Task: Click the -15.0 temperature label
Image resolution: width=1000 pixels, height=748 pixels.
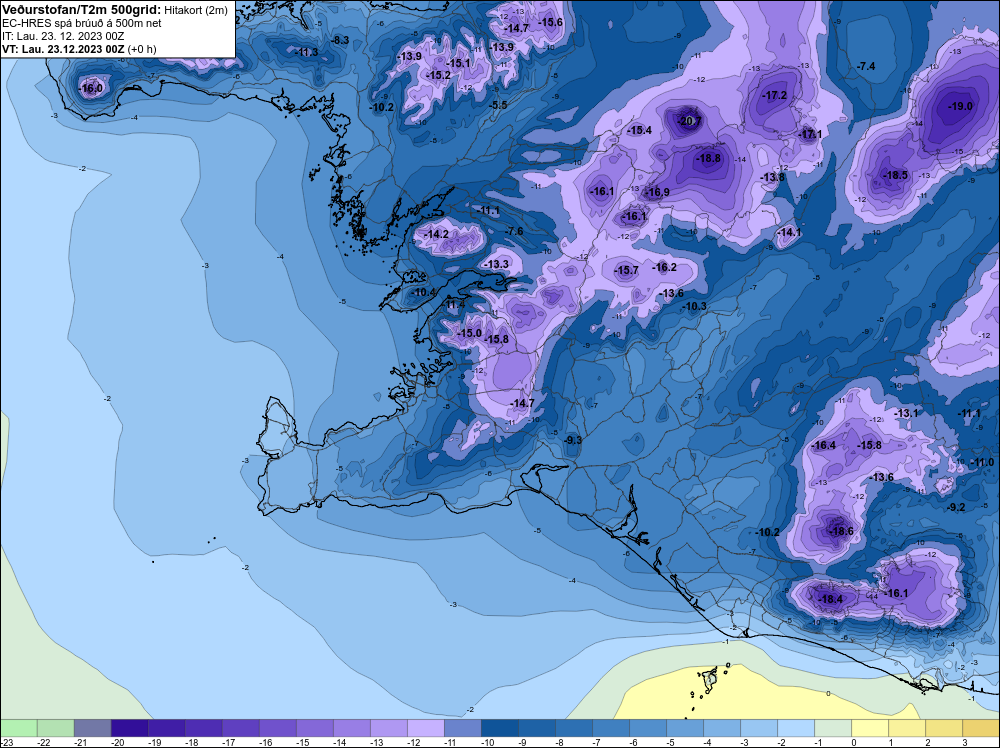Action: click(x=470, y=333)
